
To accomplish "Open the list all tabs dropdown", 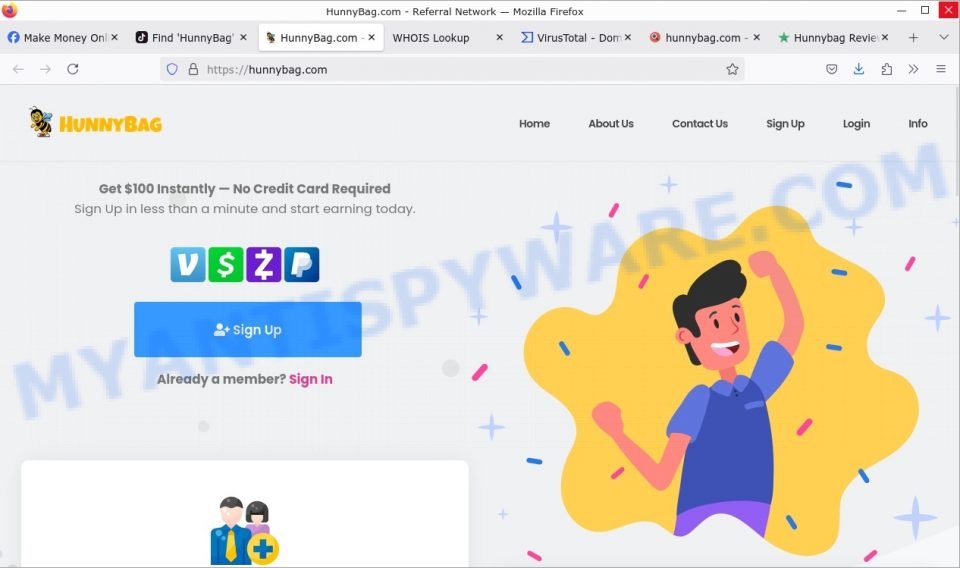I will 943,37.
